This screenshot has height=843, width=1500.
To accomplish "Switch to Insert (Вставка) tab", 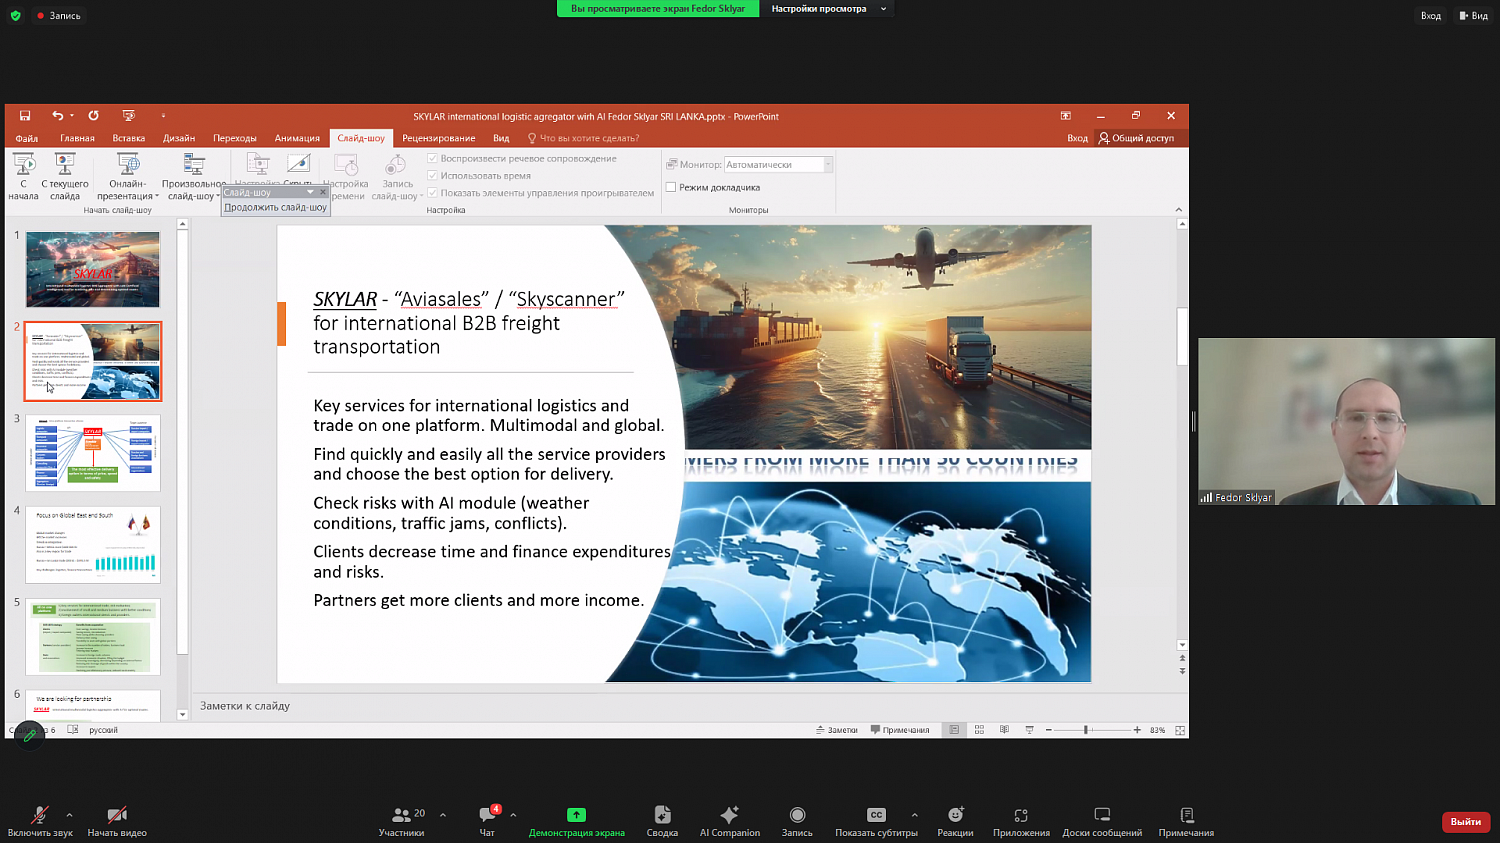I will point(129,138).
